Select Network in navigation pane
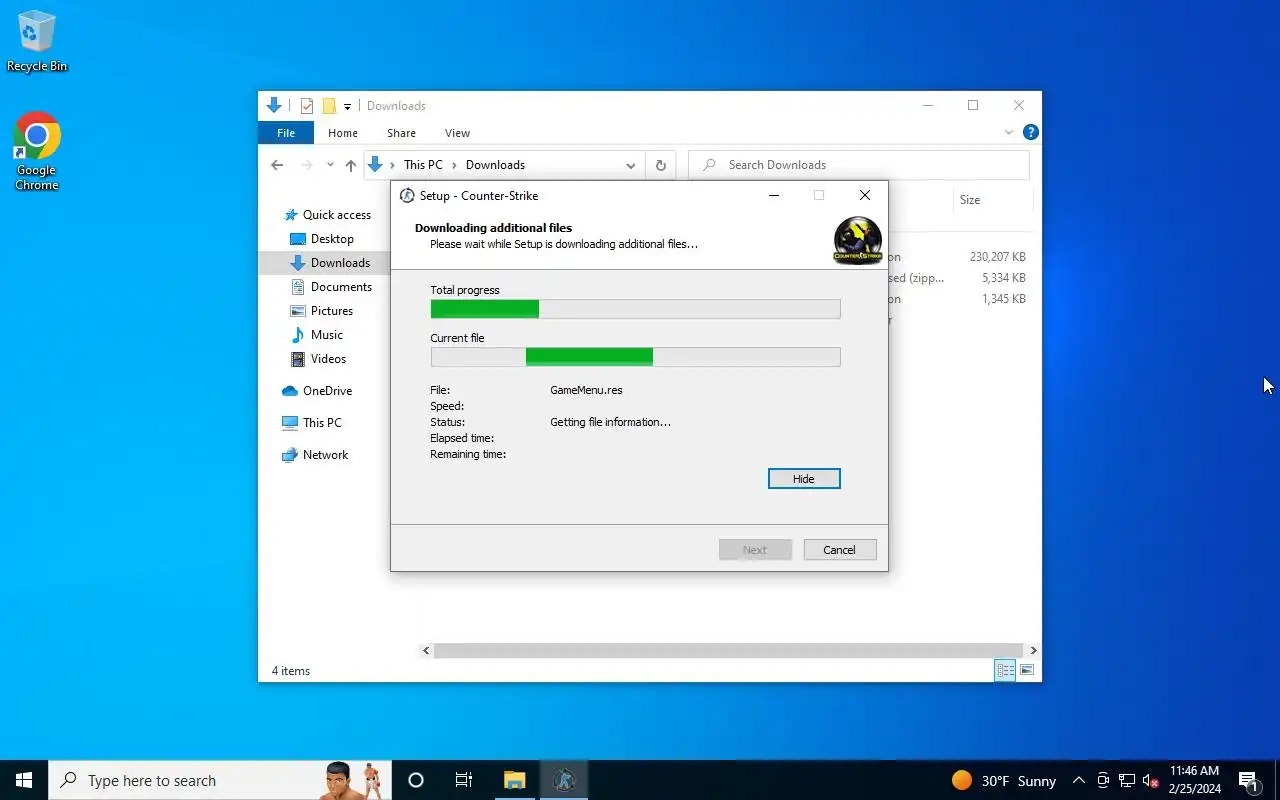This screenshot has height=800, width=1280. coord(315,455)
